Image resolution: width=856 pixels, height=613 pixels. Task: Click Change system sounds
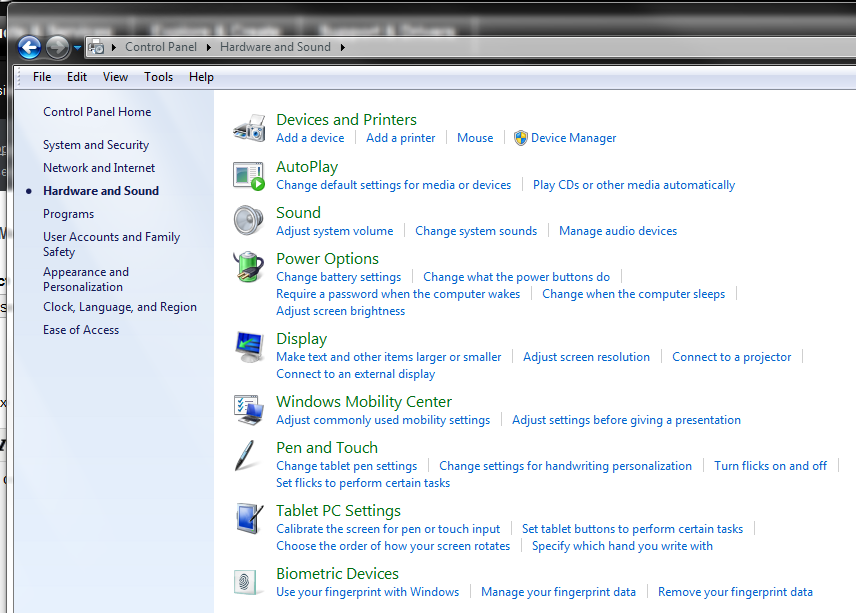pos(476,231)
